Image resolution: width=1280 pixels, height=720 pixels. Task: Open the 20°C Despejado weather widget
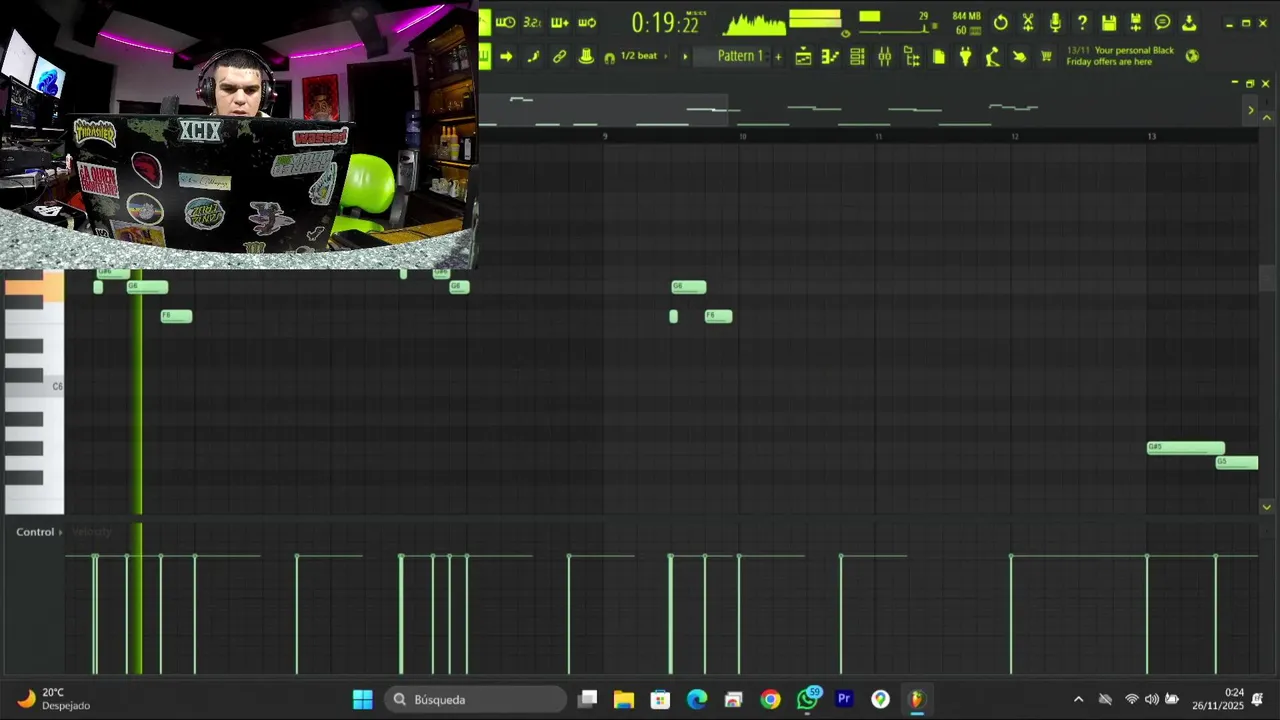point(55,699)
